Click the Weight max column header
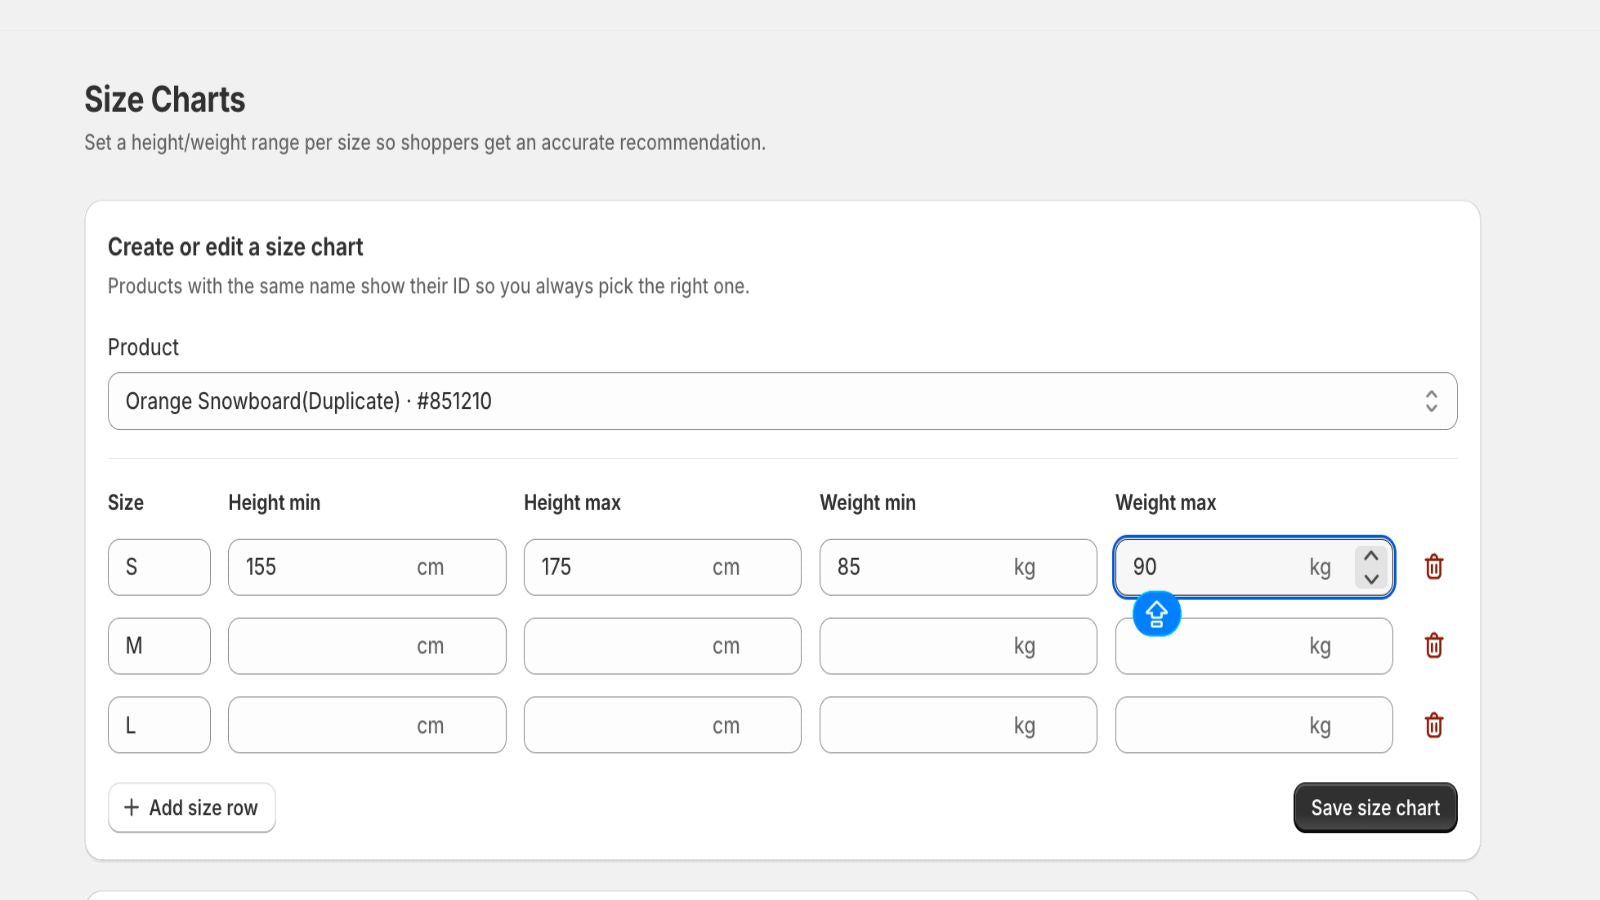This screenshot has width=1600, height=900. [x=1166, y=503]
